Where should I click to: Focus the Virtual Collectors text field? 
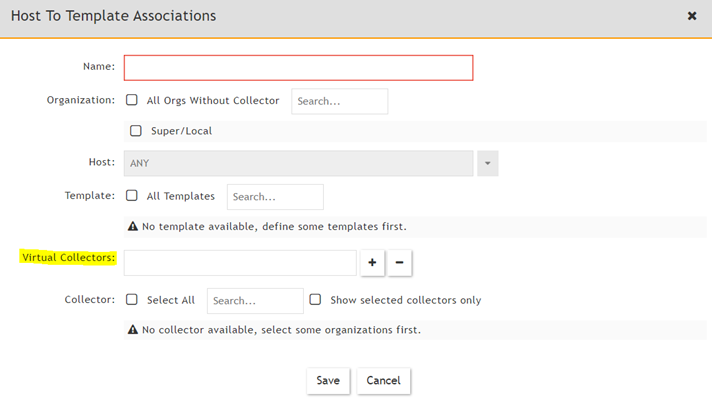240,262
